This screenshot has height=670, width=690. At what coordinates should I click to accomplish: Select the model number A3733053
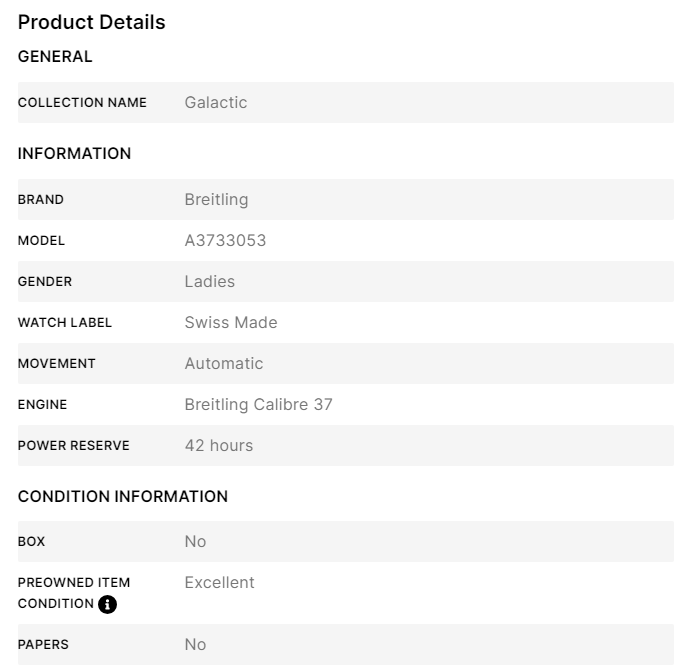point(225,240)
